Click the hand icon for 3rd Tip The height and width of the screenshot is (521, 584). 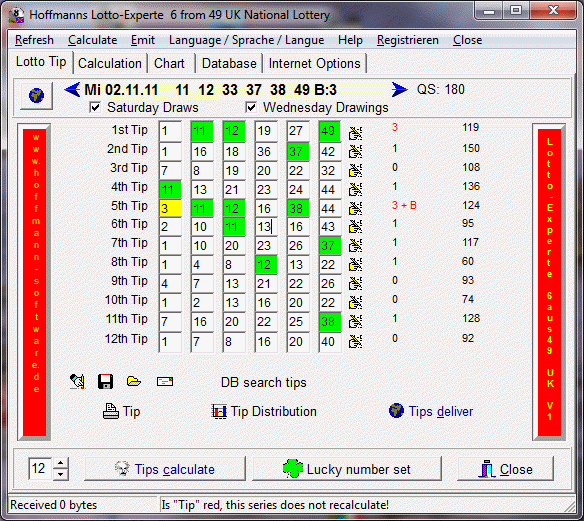(x=355, y=170)
